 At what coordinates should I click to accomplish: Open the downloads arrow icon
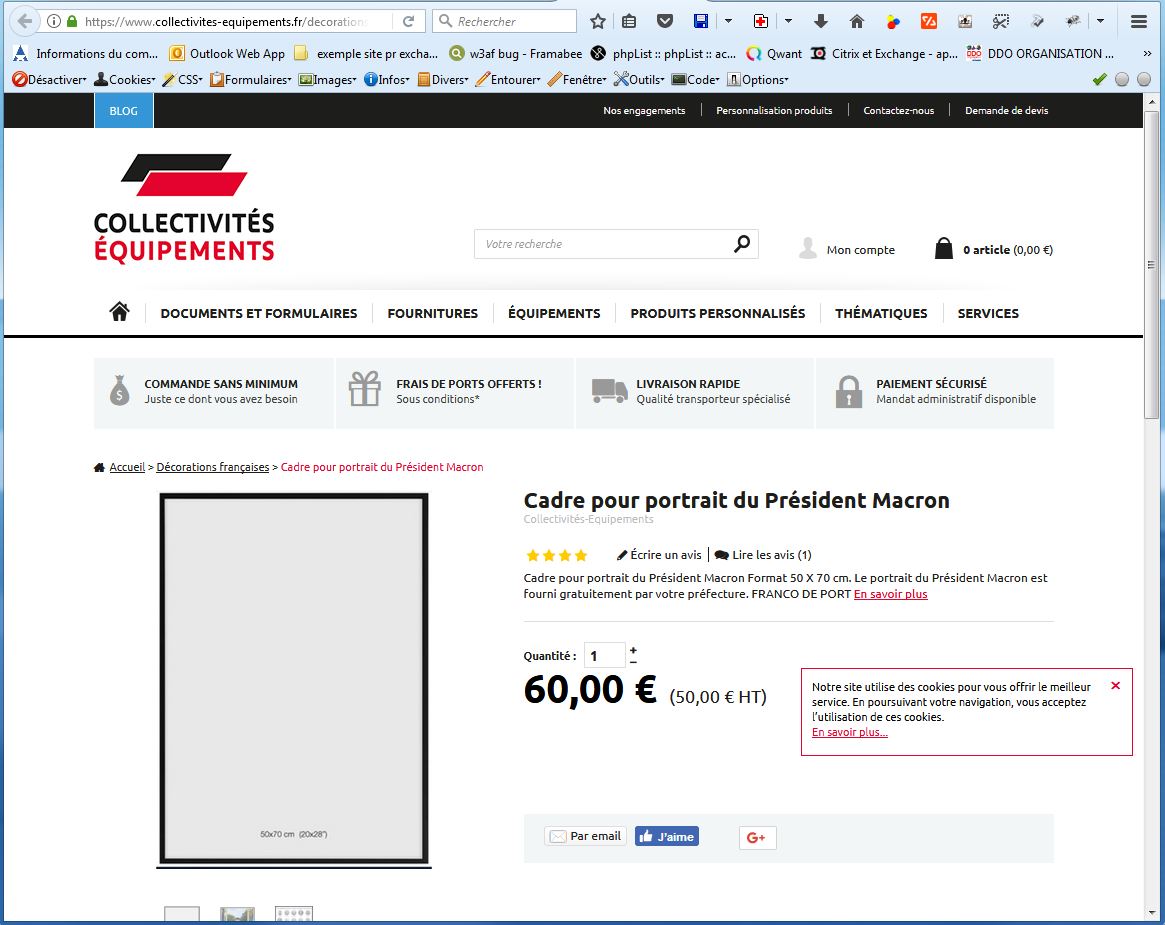click(821, 22)
